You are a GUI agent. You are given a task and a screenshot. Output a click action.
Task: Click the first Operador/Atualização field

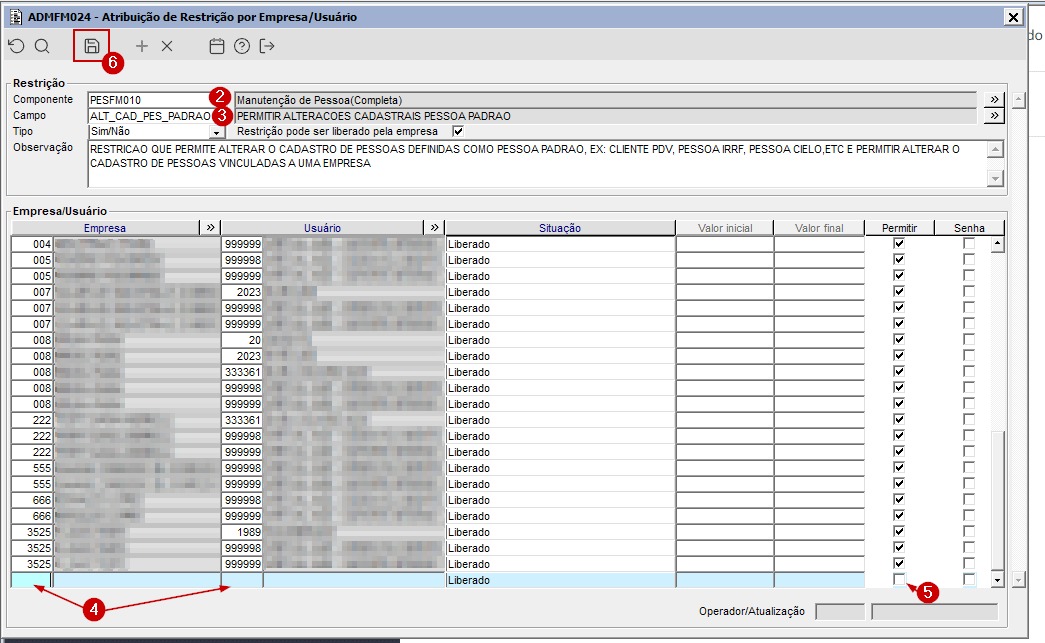(x=840, y=611)
